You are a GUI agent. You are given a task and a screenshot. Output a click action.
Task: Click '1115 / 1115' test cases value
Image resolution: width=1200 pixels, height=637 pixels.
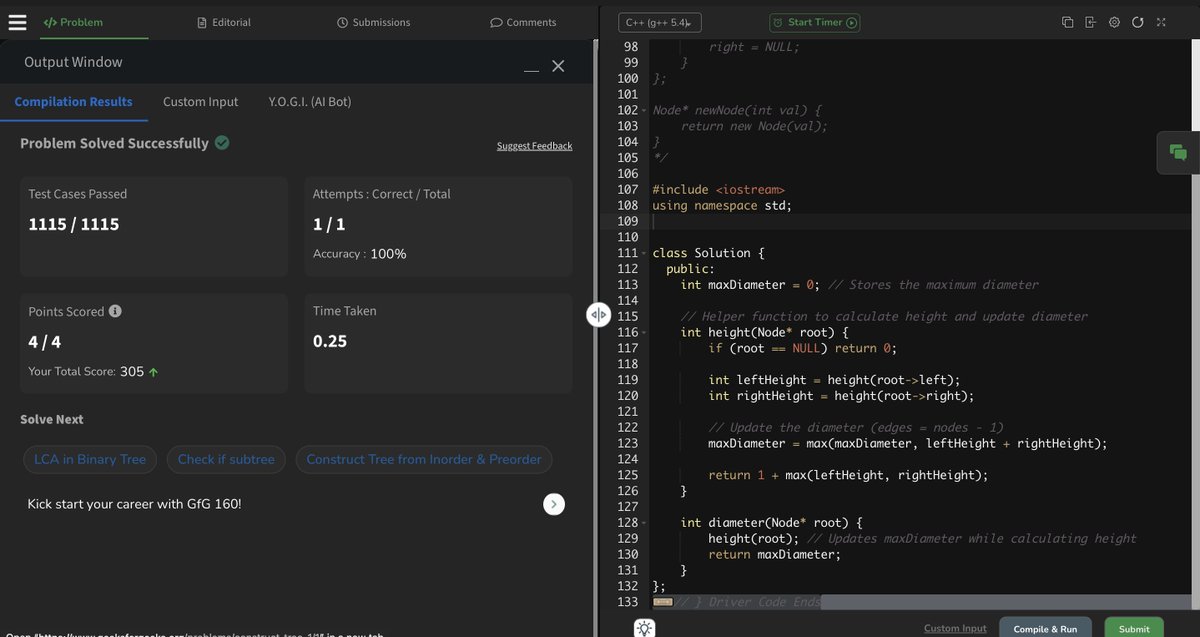pyautogui.click(x=74, y=225)
